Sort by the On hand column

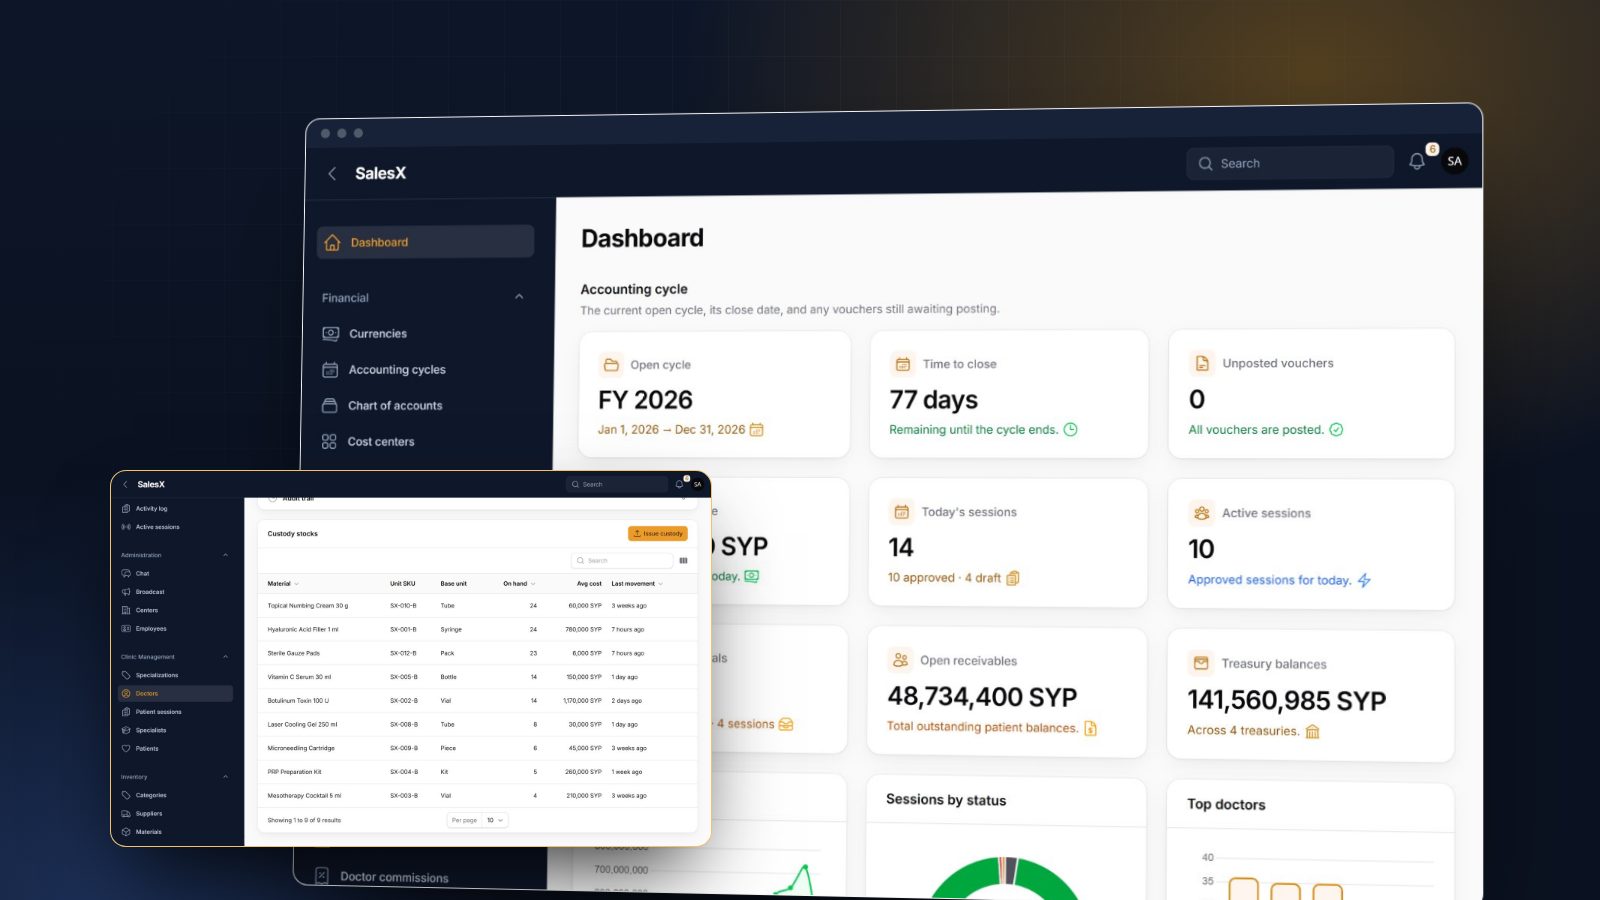519,584
